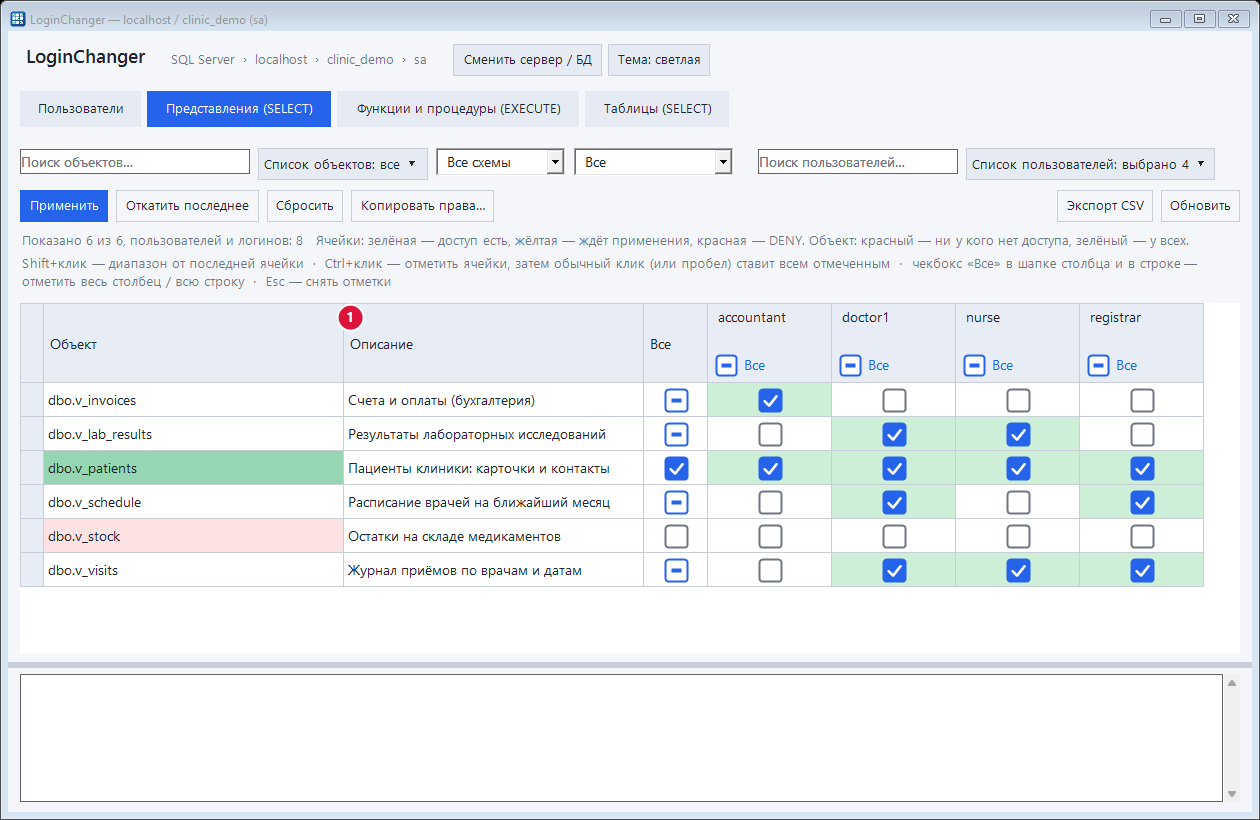Image resolution: width=1260 pixels, height=820 pixels.
Task: Focus the Поиск пользователей search field
Action: [858, 162]
